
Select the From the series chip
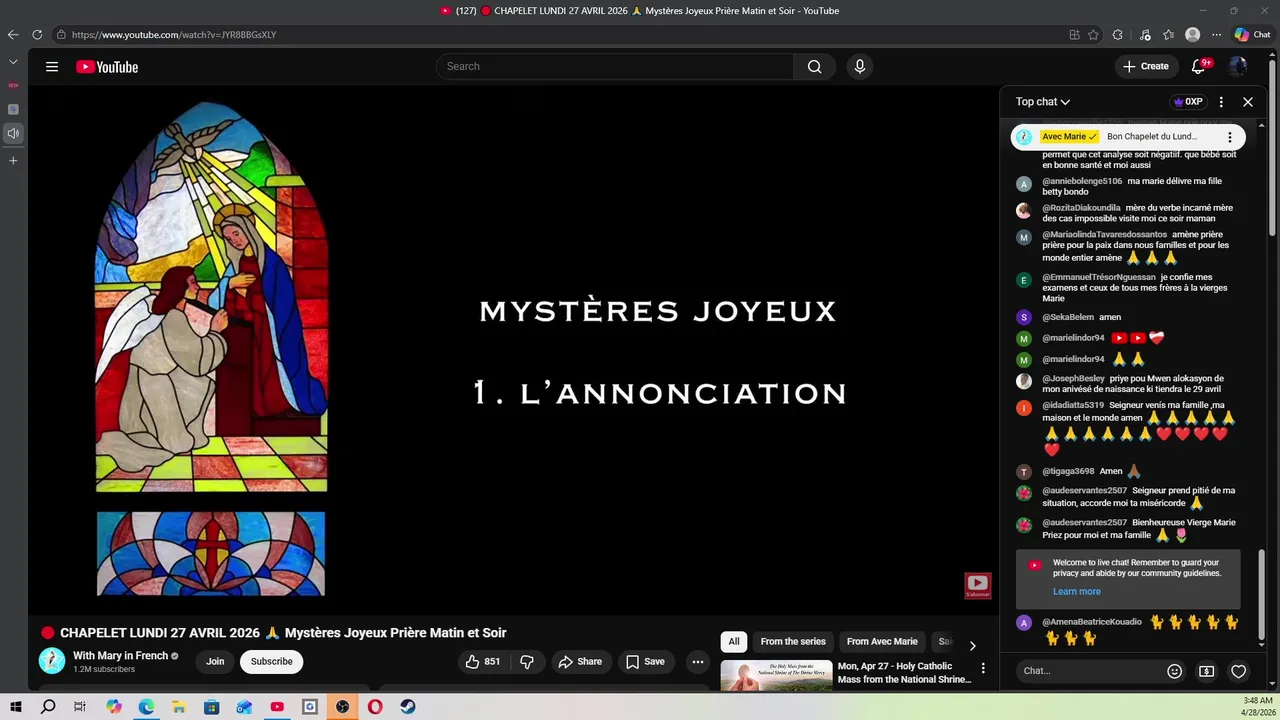click(x=793, y=642)
